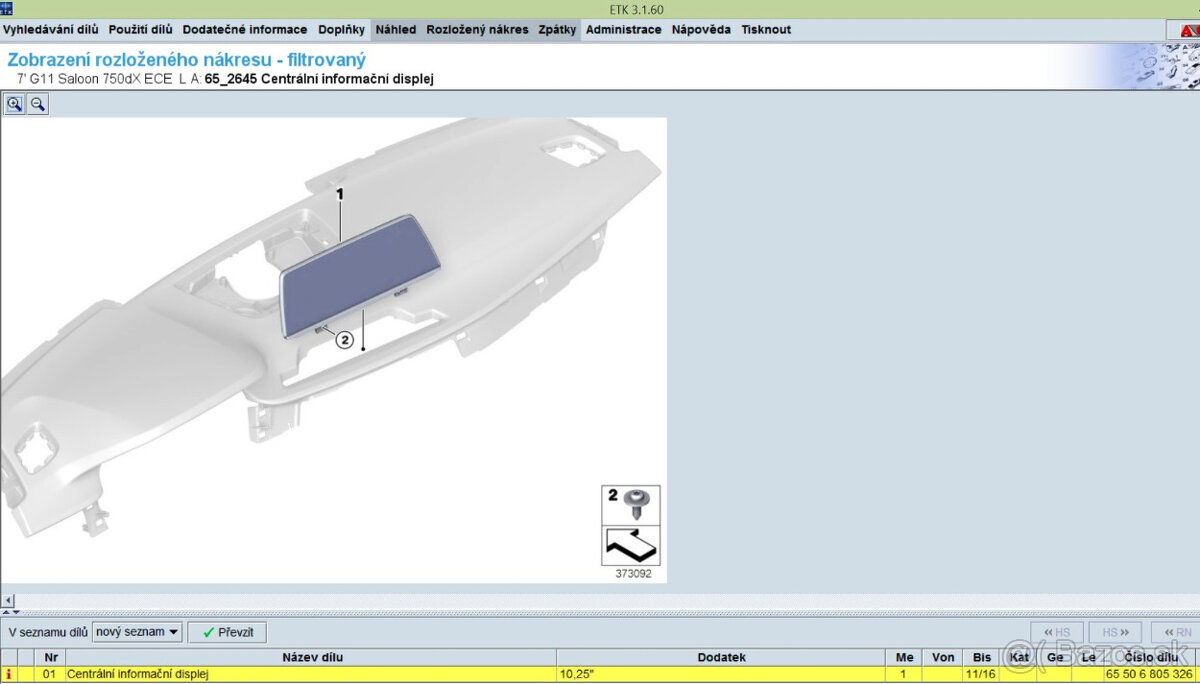Open the Vyhledávání dílů menu
Screen dimensions: 1200x684
click(50, 30)
